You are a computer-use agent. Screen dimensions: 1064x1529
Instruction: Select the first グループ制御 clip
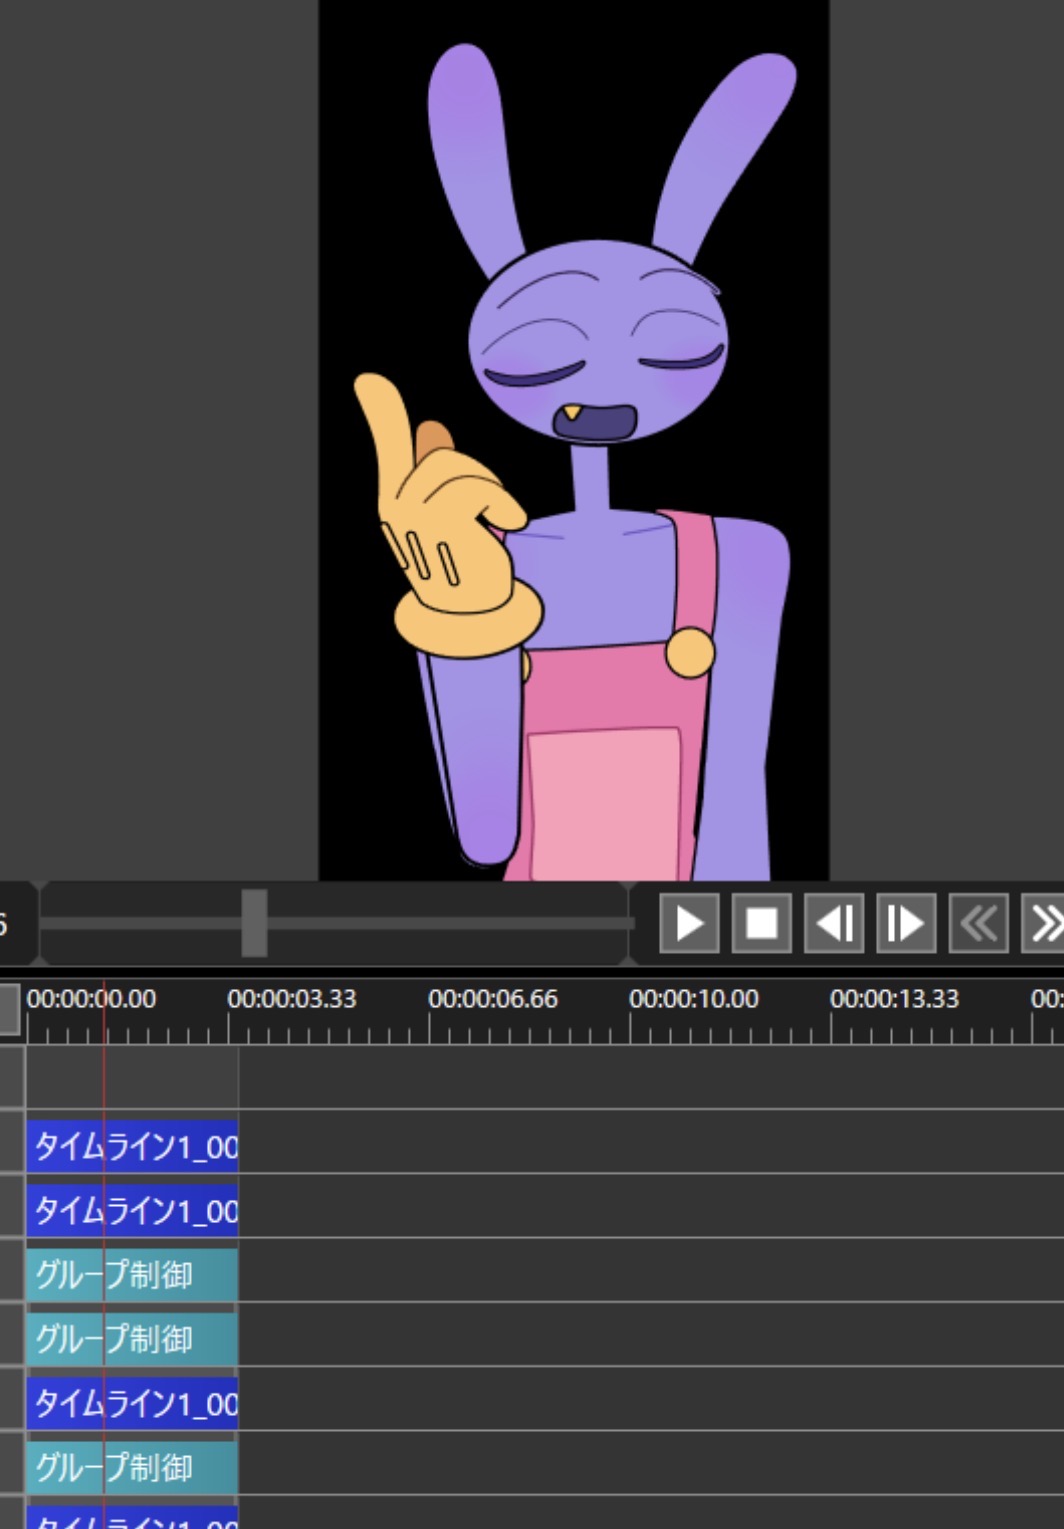click(x=132, y=1275)
